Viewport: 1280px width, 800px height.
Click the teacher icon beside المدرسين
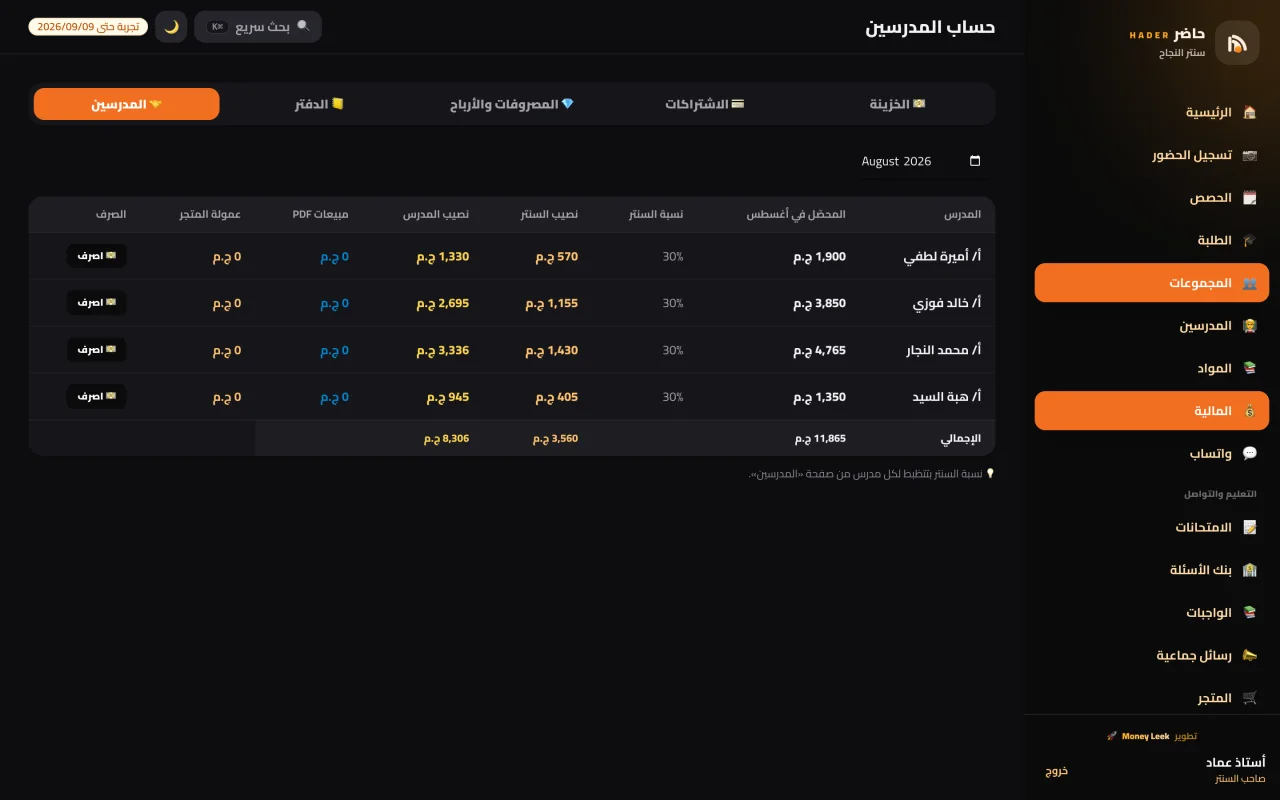(x=1249, y=325)
